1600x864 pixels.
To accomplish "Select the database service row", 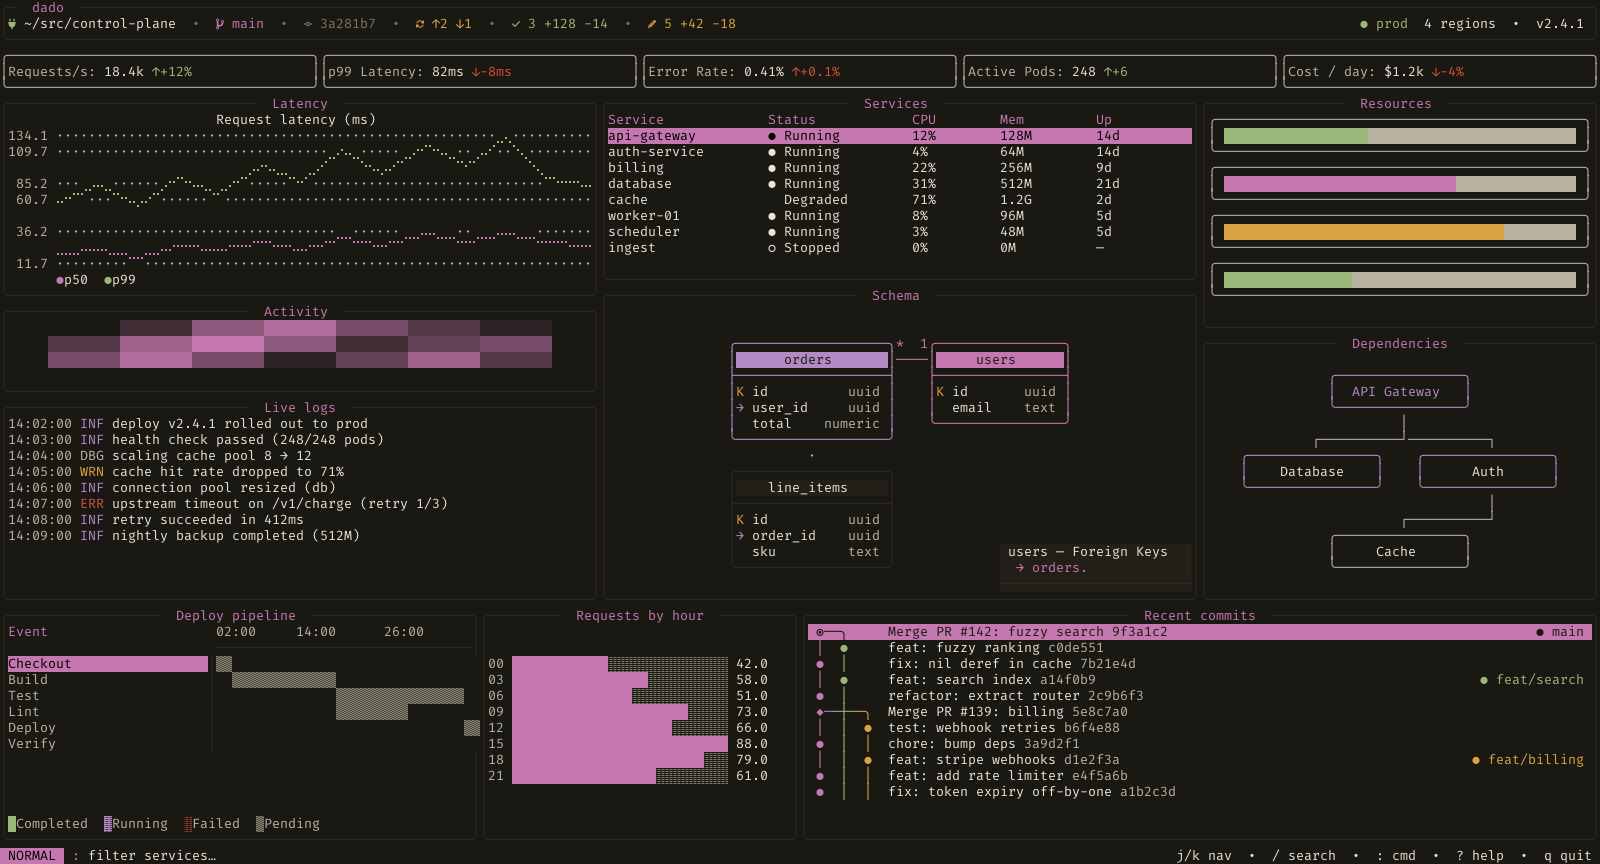I will pos(900,184).
